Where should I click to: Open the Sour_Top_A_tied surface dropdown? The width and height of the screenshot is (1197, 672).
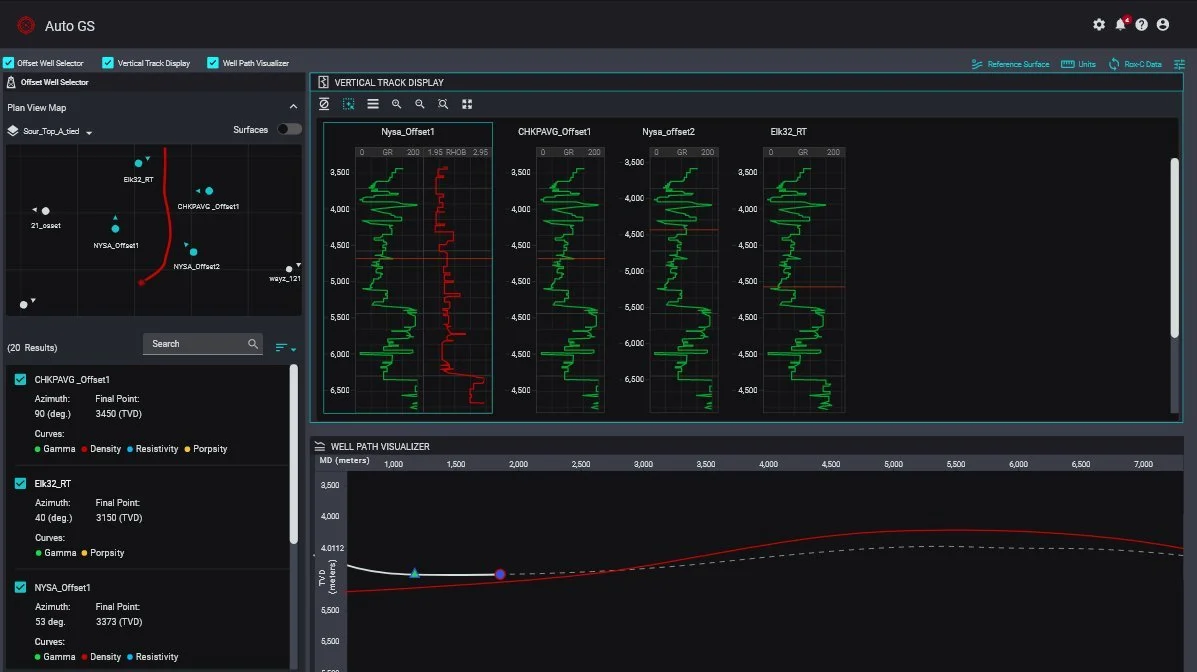coord(89,132)
